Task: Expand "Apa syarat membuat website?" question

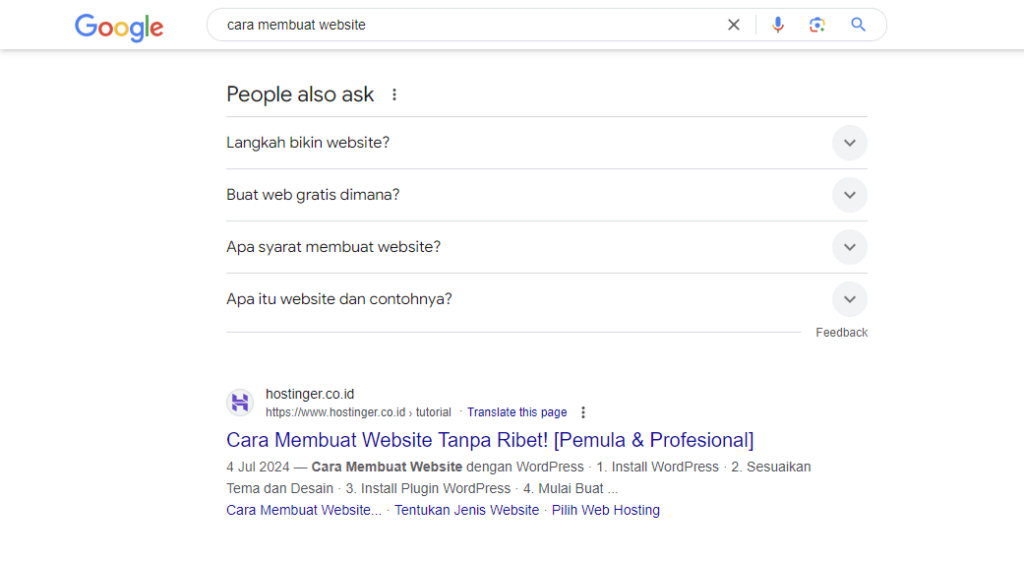Action: coord(849,247)
